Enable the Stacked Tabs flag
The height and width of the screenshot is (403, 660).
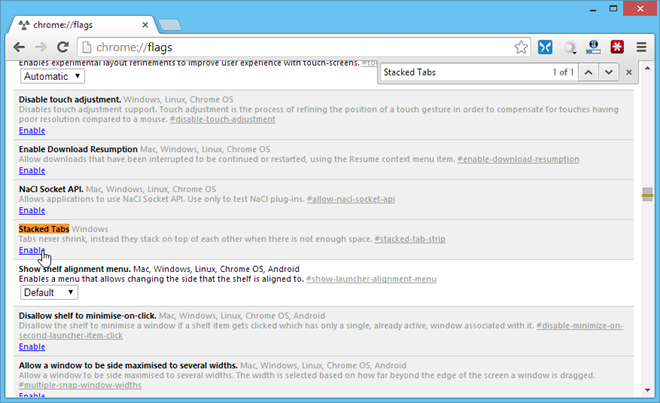coord(31,250)
